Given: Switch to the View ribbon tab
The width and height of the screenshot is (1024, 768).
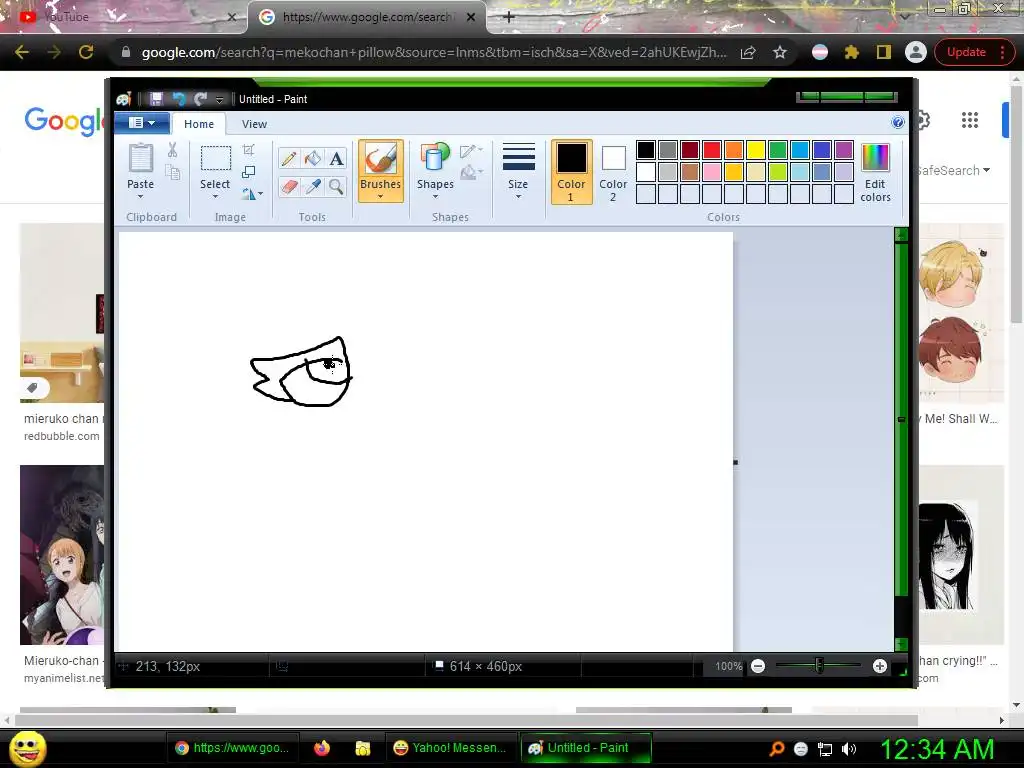Looking at the screenshot, I should tap(254, 124).
